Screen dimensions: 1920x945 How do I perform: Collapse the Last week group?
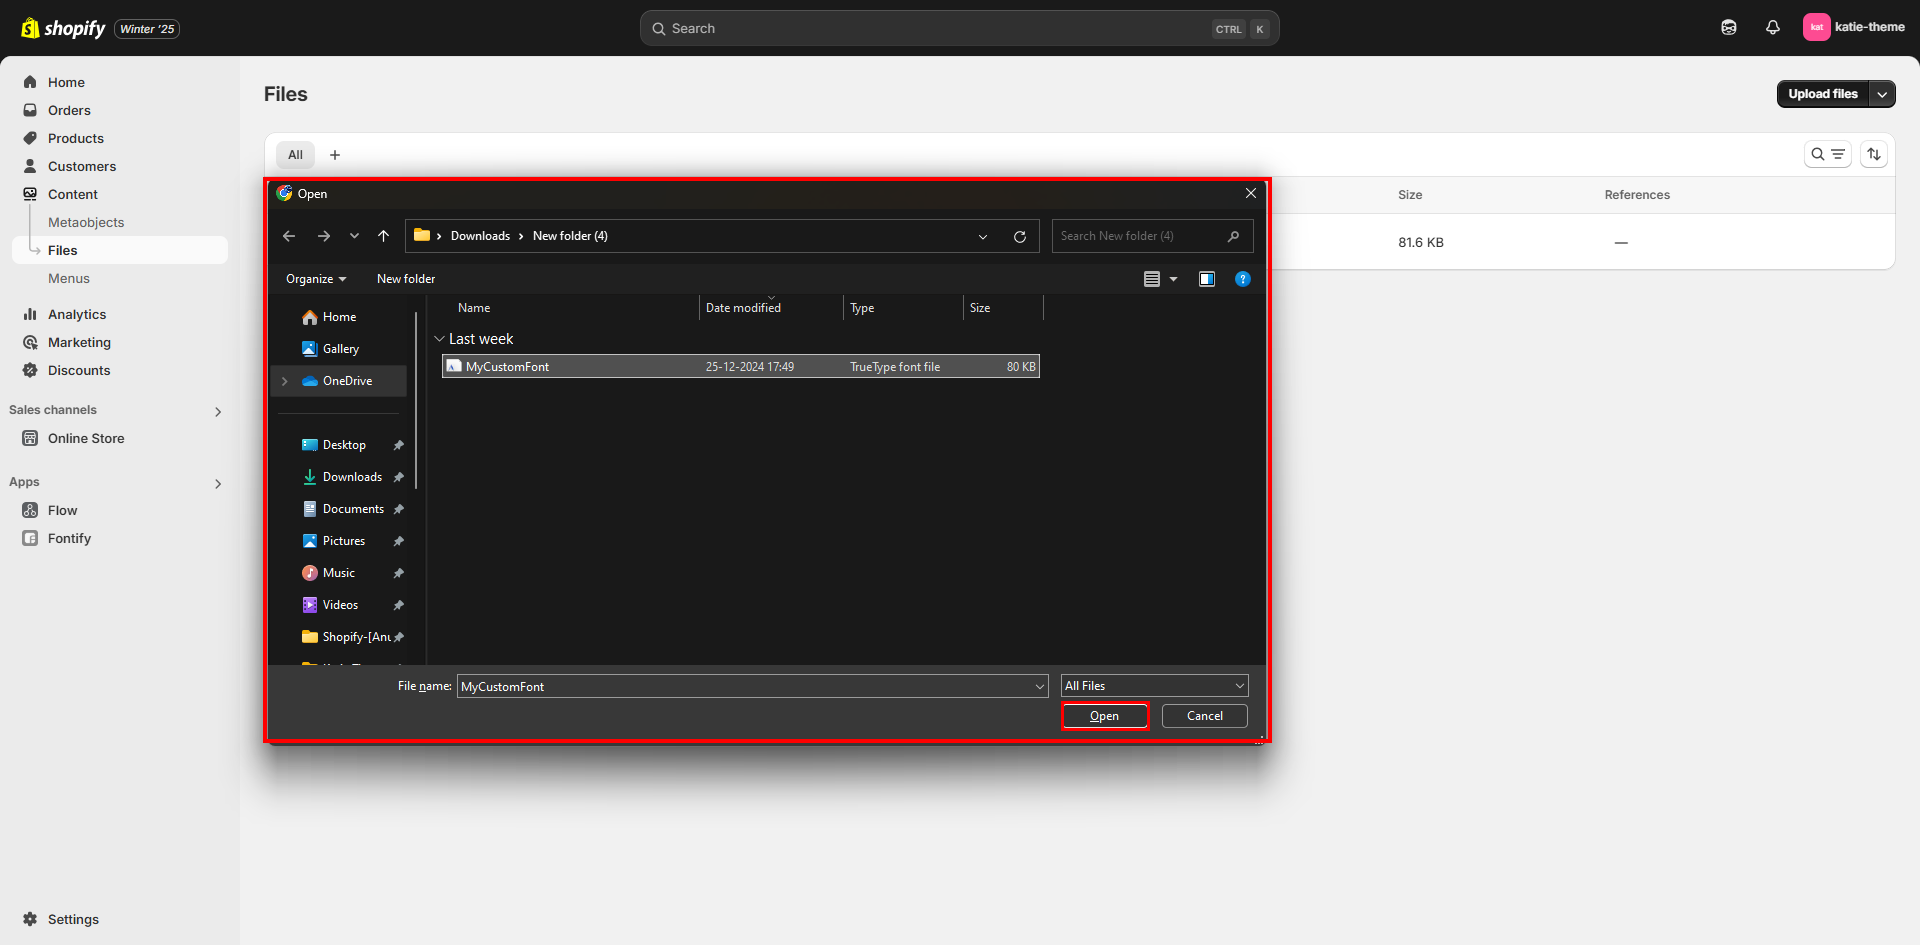tap(439, 339)
